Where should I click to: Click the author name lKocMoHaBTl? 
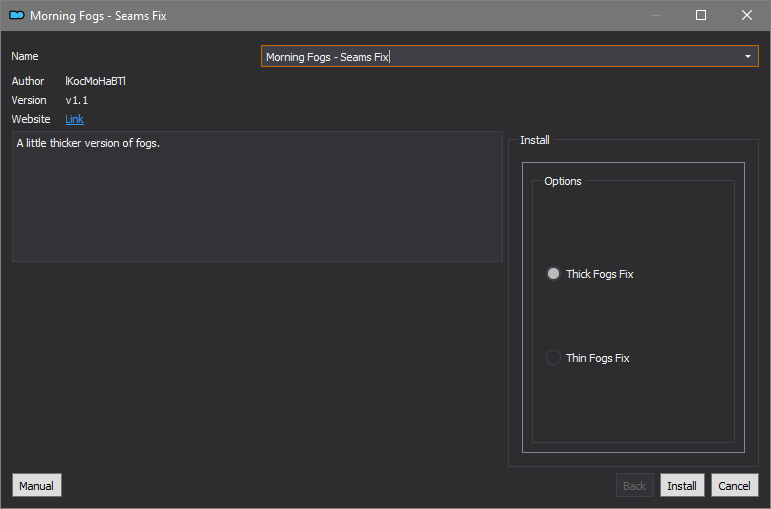point(95,81)
